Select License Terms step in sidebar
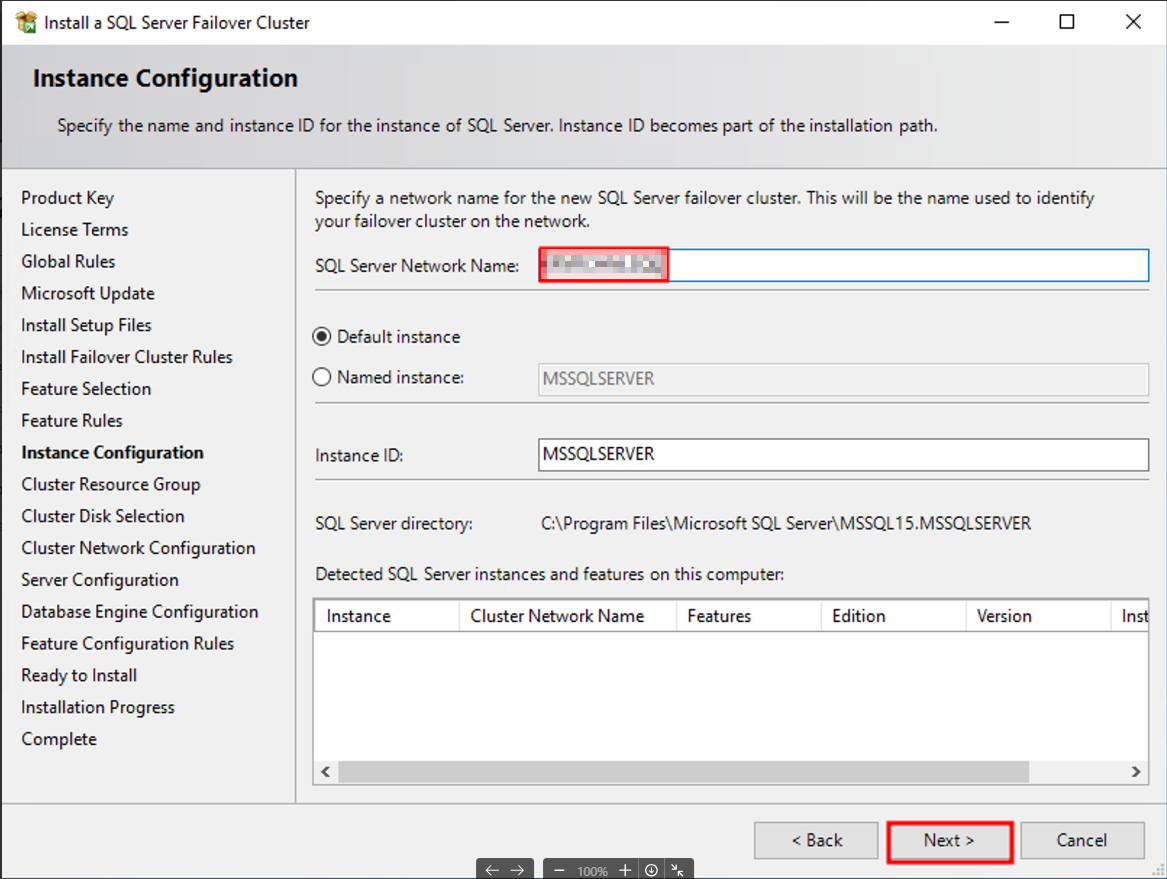 [x=74, y=230]
